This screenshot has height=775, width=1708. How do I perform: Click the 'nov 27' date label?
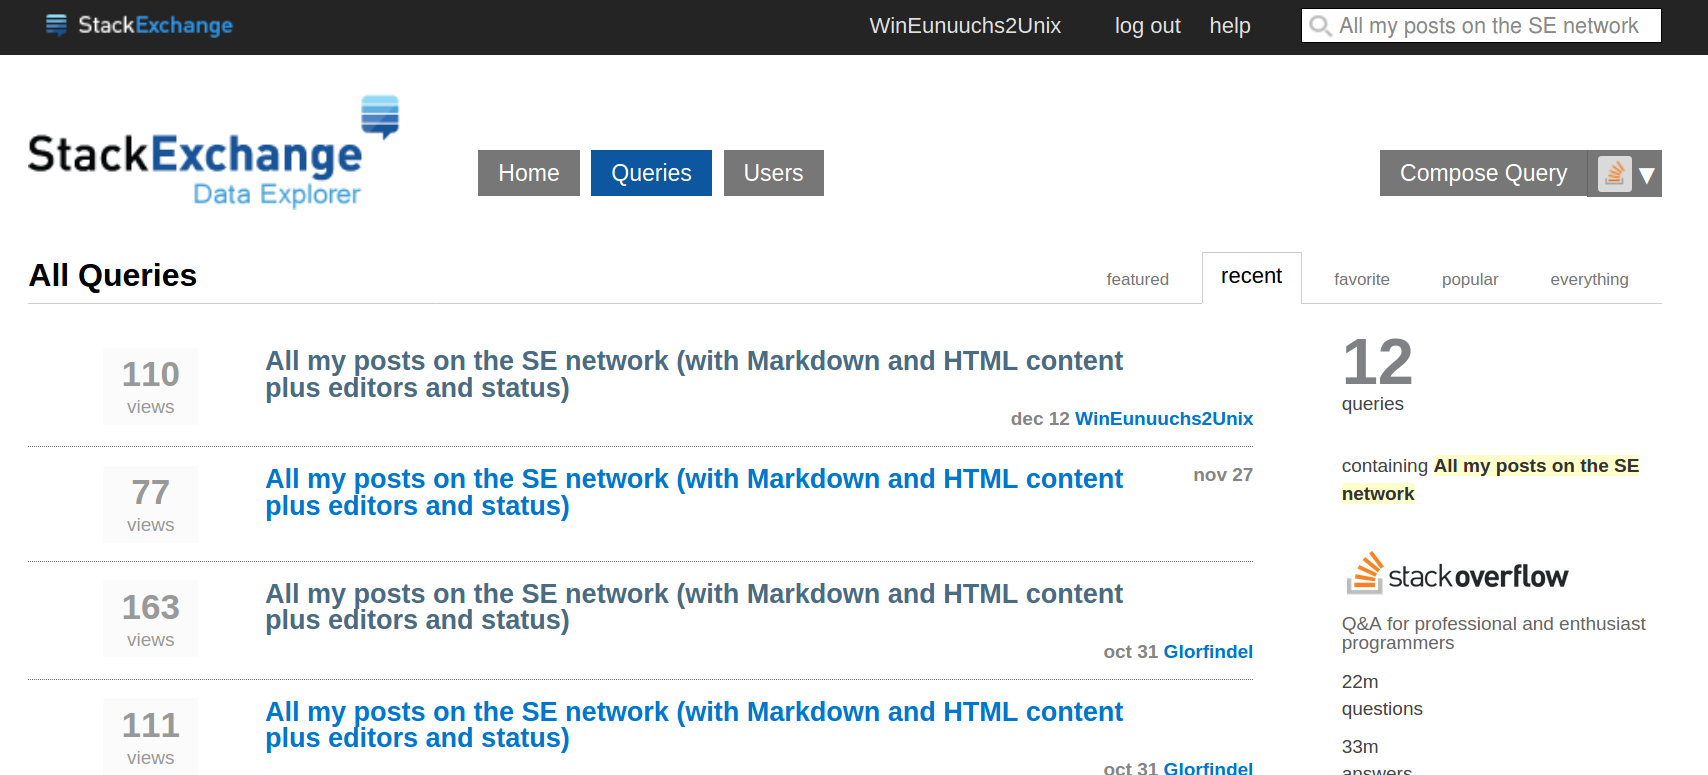click(1222, 475)
